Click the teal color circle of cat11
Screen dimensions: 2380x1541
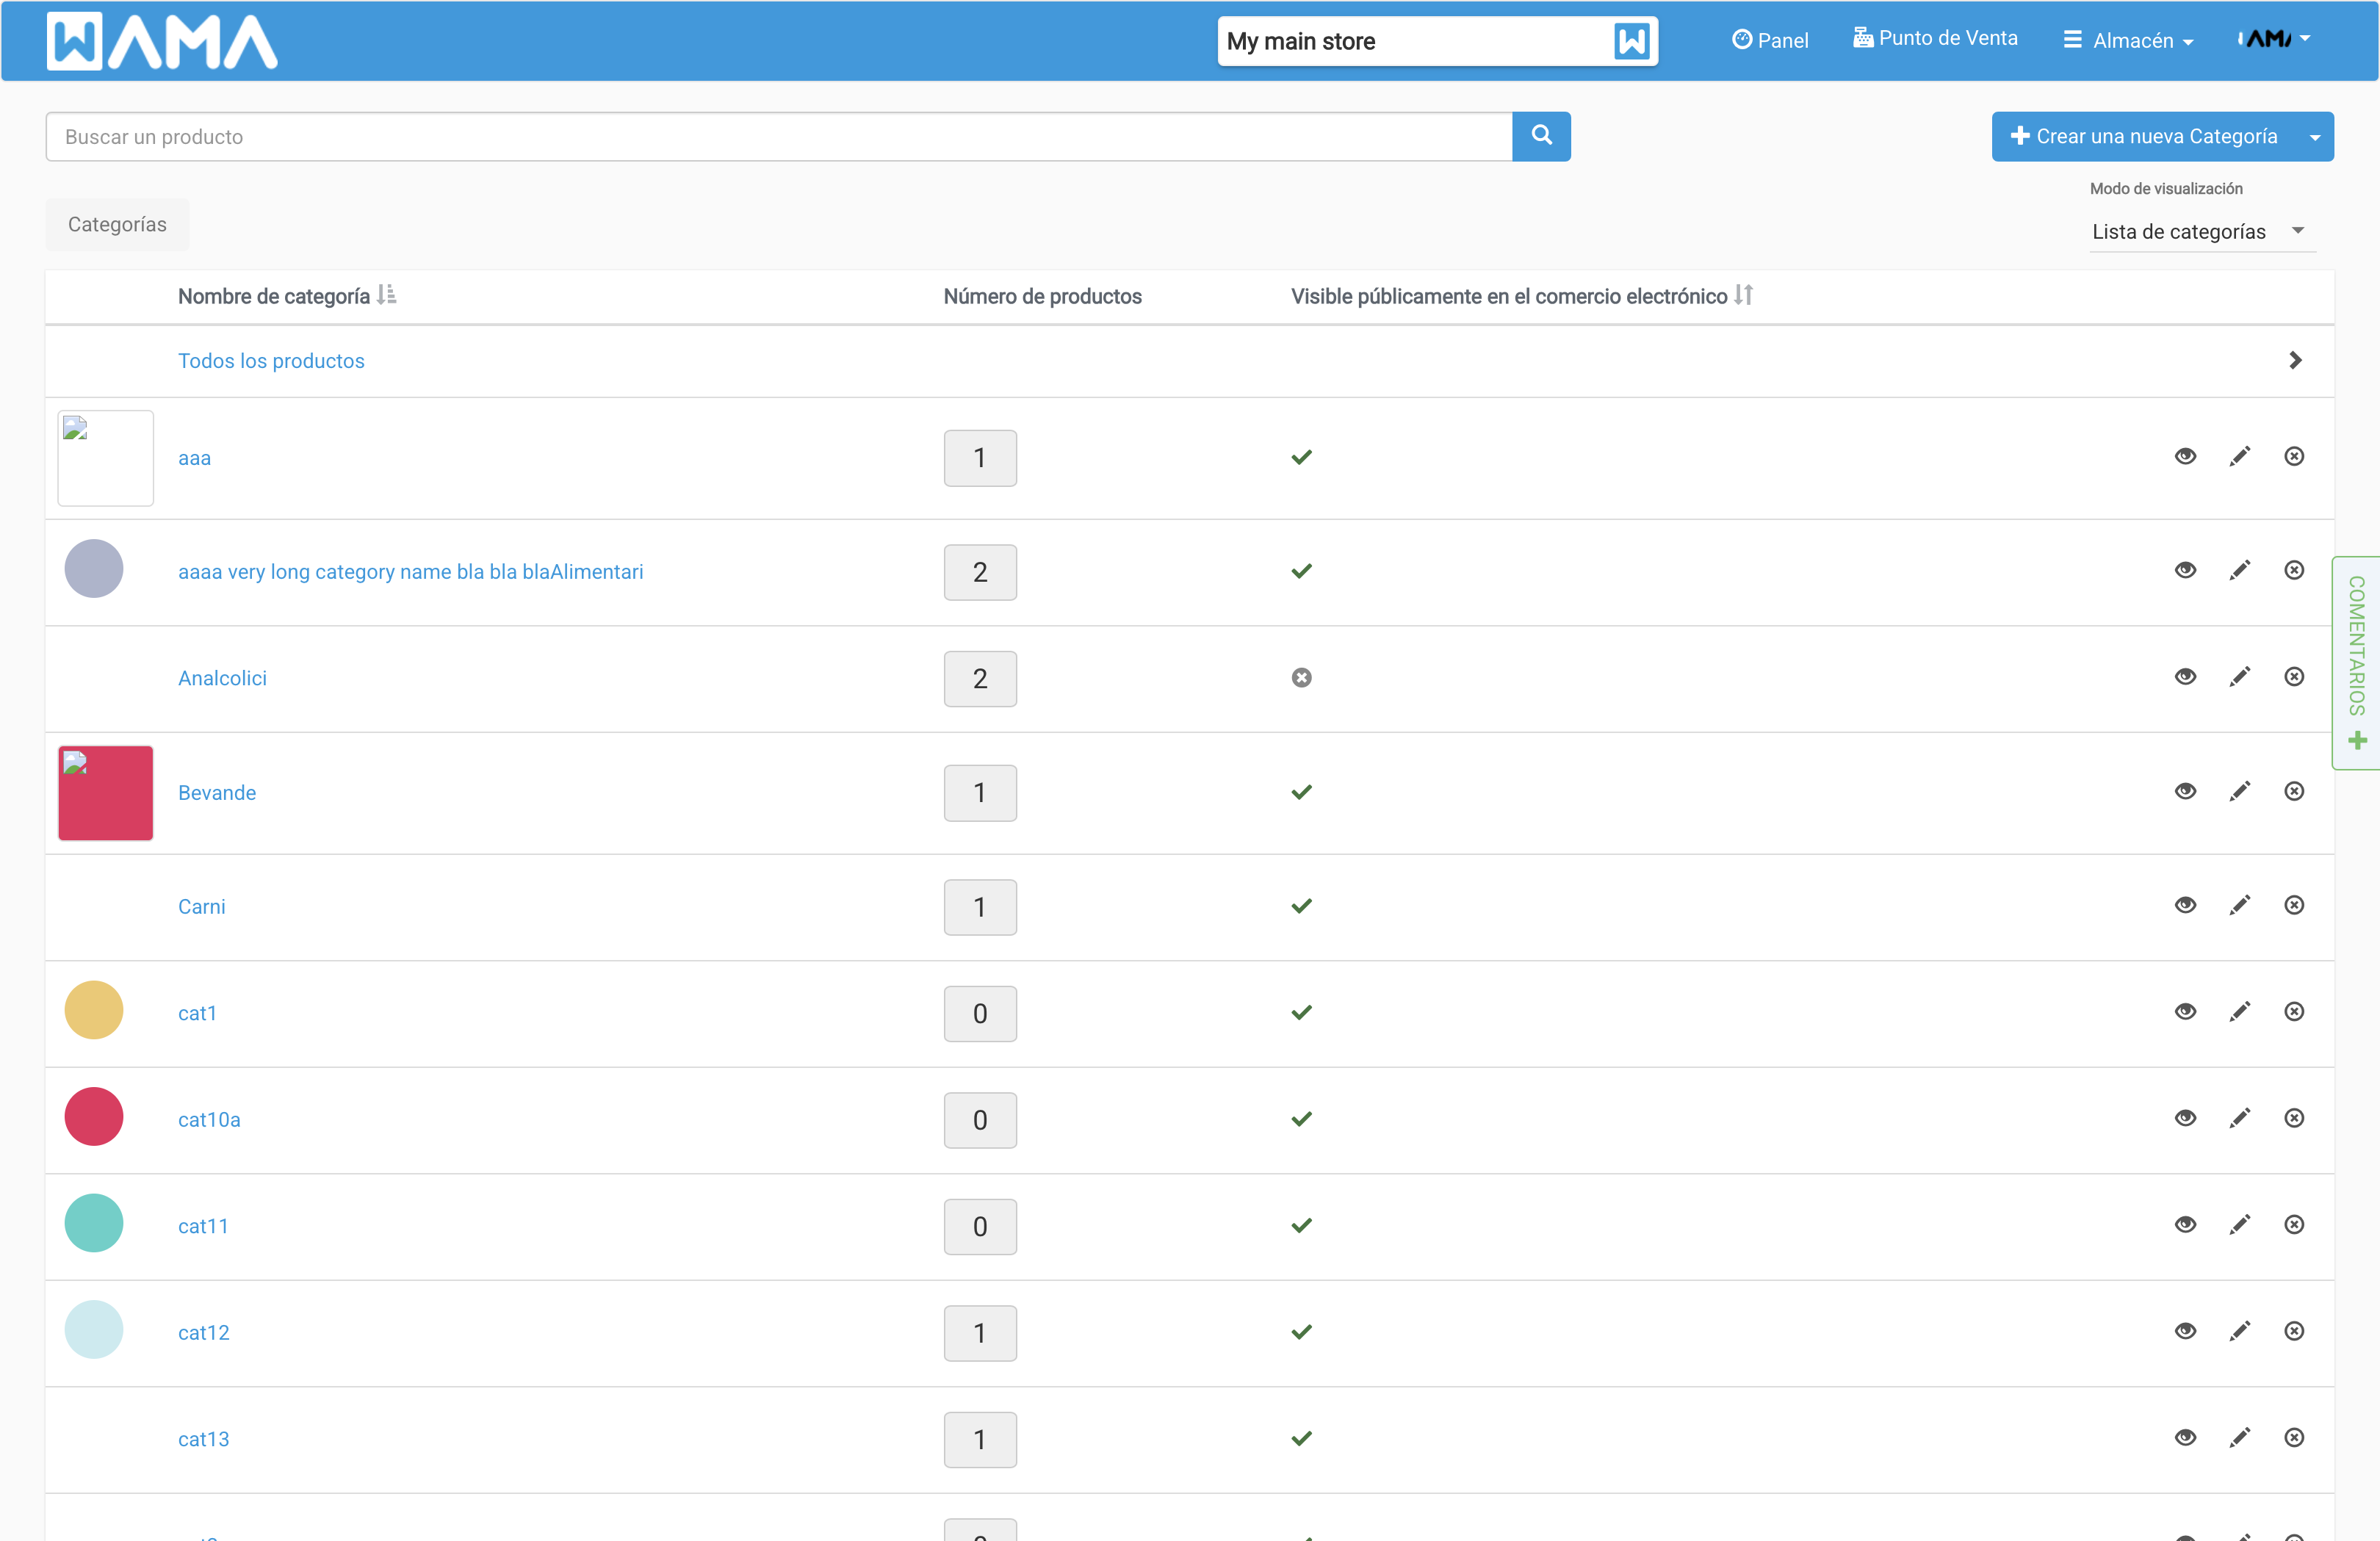[x=94, y=1223]
